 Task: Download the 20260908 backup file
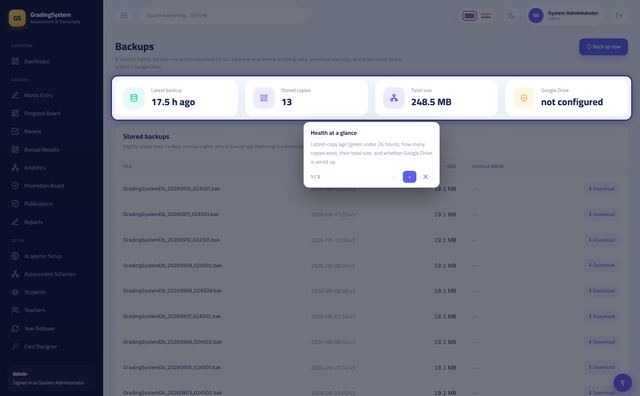(x=602, y=291)
